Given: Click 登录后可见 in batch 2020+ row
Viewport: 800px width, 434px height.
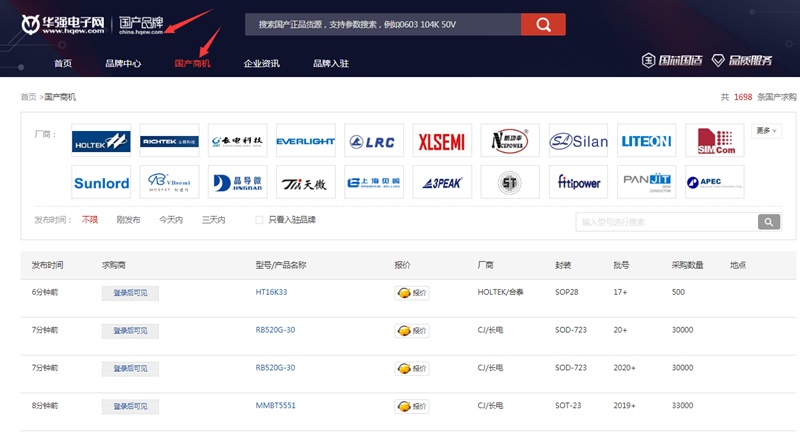Looking at the screenshot, I should click(x=130, y=368).
